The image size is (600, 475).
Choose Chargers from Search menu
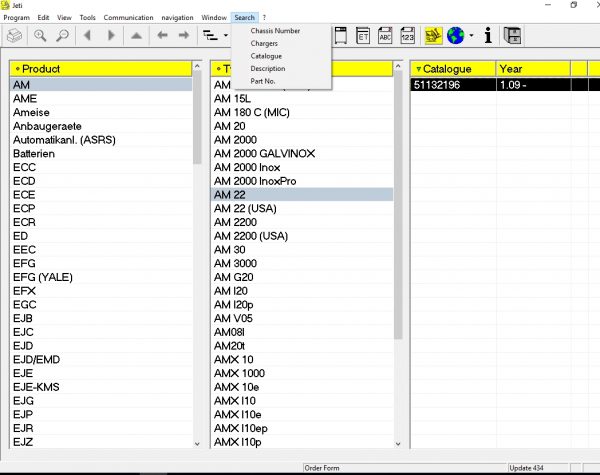[264, 43]
